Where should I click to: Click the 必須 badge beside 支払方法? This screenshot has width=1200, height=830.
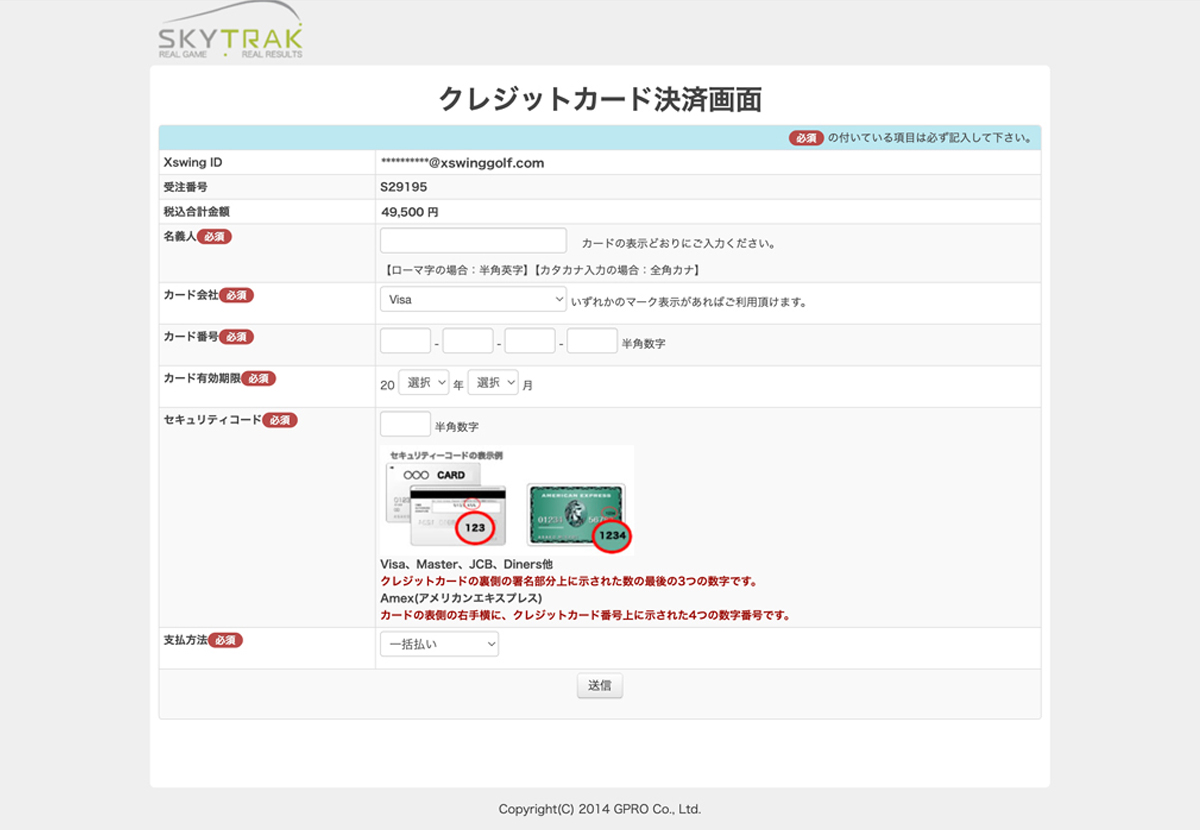click(x=225, y=640)
